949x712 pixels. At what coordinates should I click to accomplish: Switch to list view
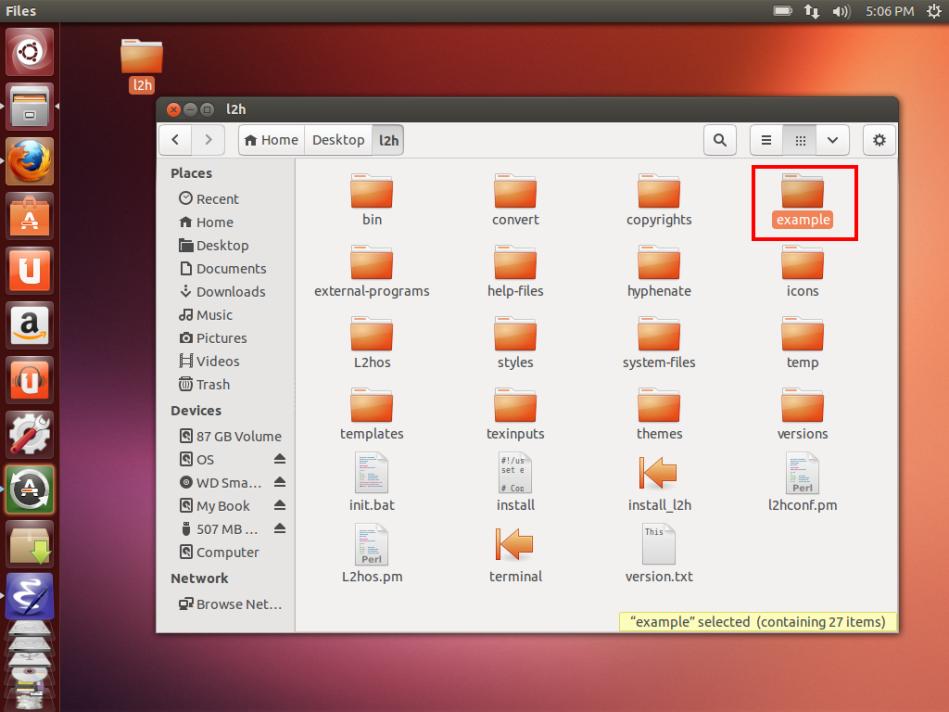pyautogui.click(x=767, y=141)
